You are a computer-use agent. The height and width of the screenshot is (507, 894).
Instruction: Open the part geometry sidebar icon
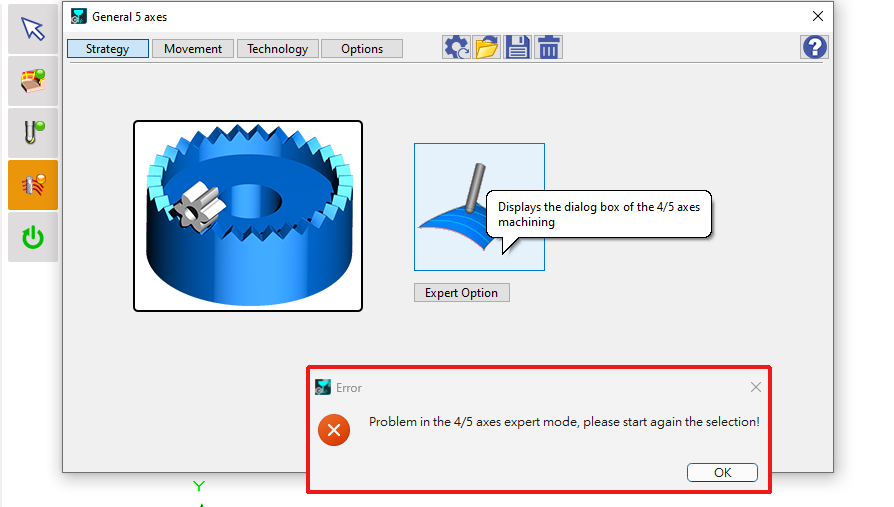click(33, 81)
